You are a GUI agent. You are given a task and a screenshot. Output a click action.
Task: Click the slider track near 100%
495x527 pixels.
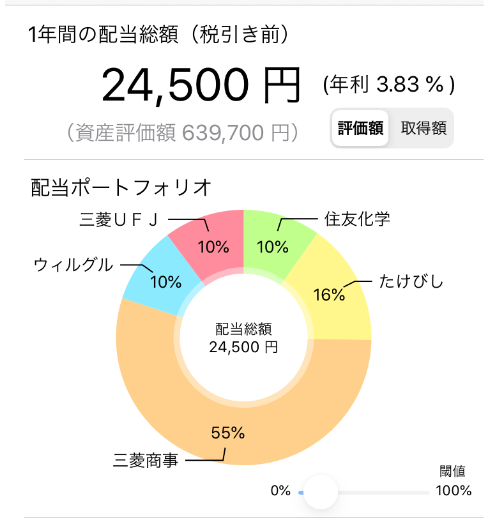423,493
